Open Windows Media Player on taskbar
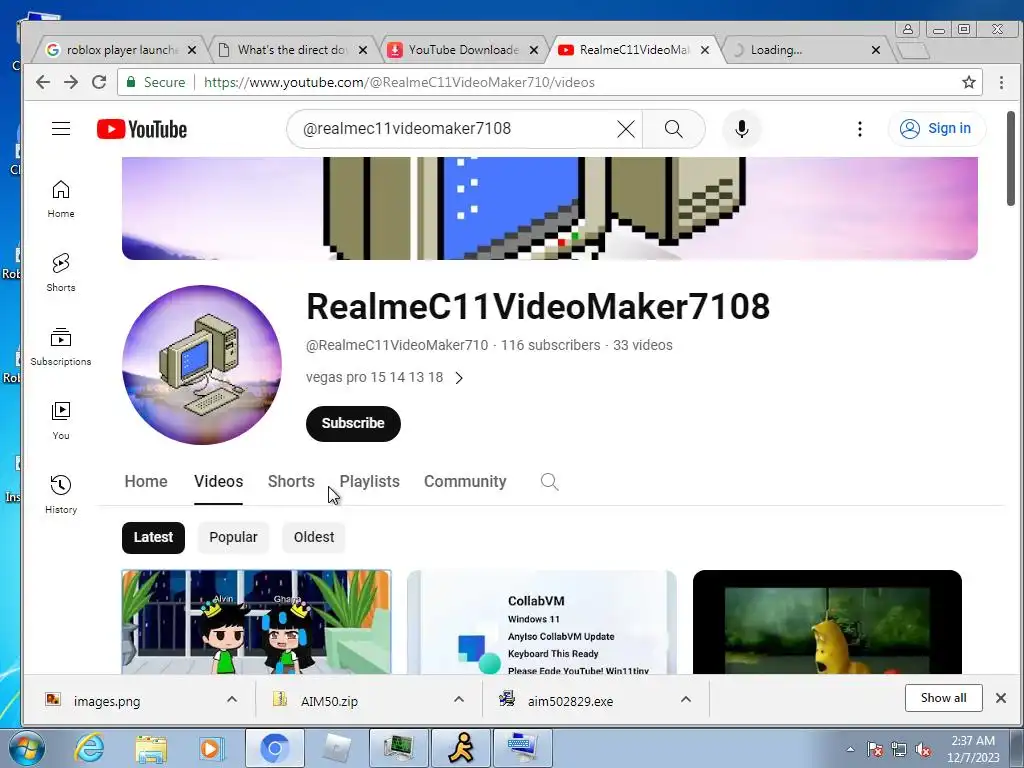 [x=211, y=748]
